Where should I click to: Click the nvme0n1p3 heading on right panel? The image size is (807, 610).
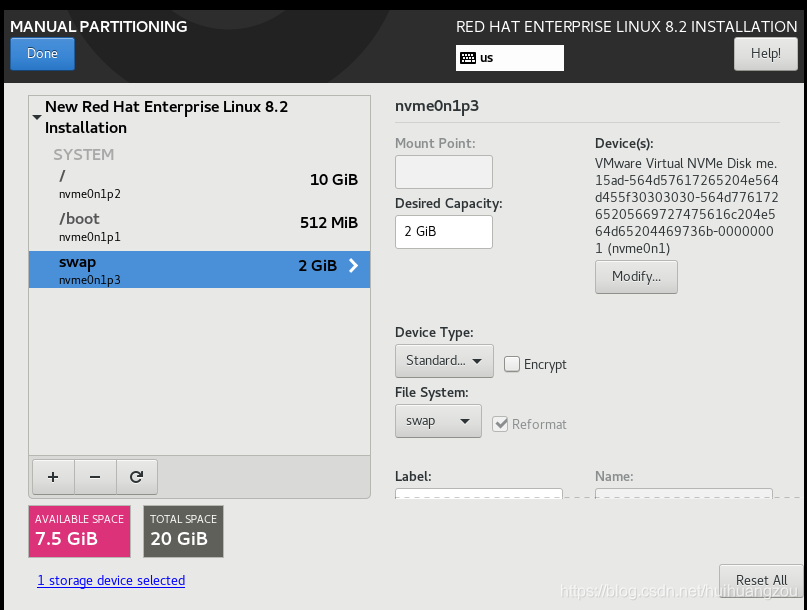tap(437, 106)
